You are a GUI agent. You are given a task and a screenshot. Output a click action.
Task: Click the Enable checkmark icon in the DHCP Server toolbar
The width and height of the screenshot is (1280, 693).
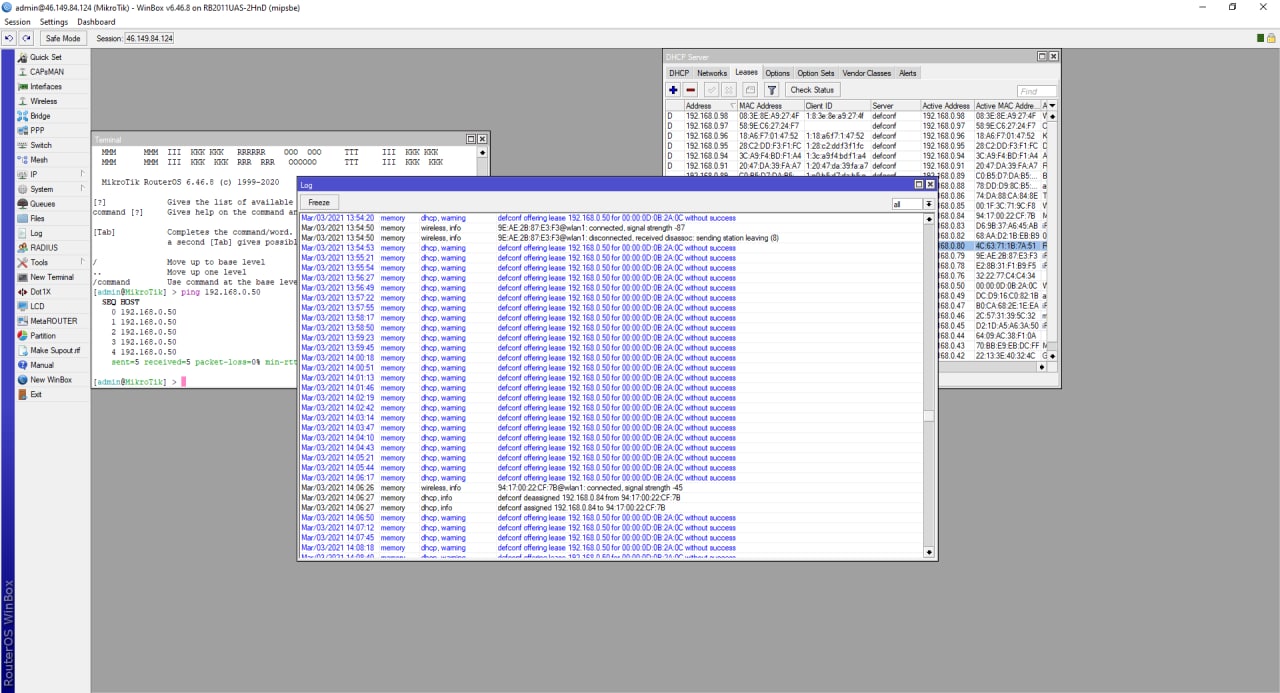click(713, 90)
